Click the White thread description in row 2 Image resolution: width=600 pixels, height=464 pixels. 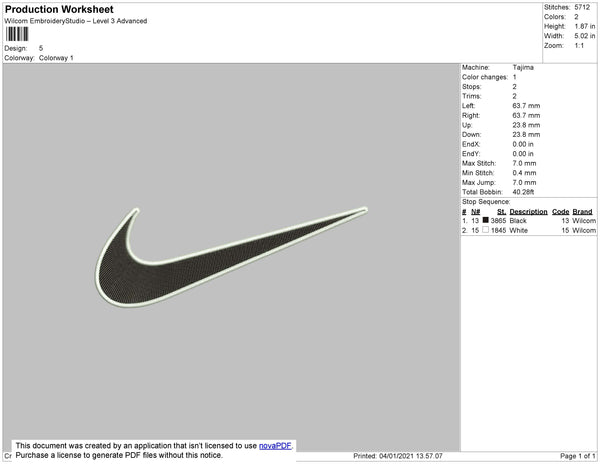[518, 230]
